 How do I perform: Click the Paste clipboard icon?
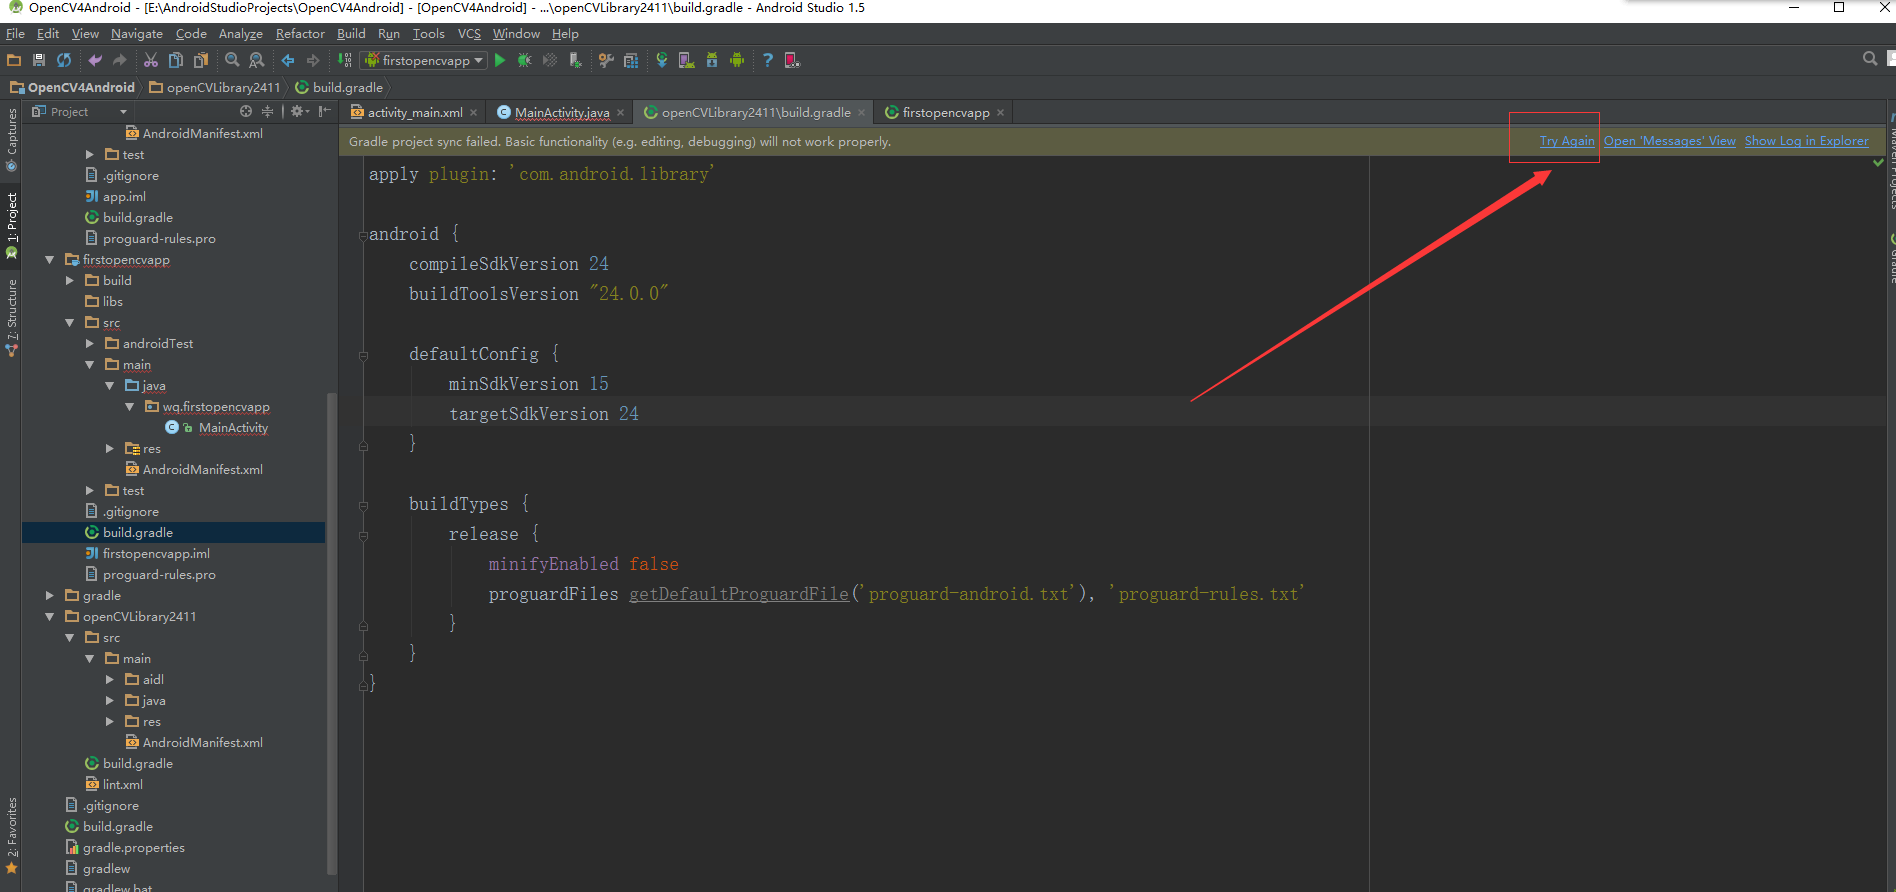(x=201, y=60)
